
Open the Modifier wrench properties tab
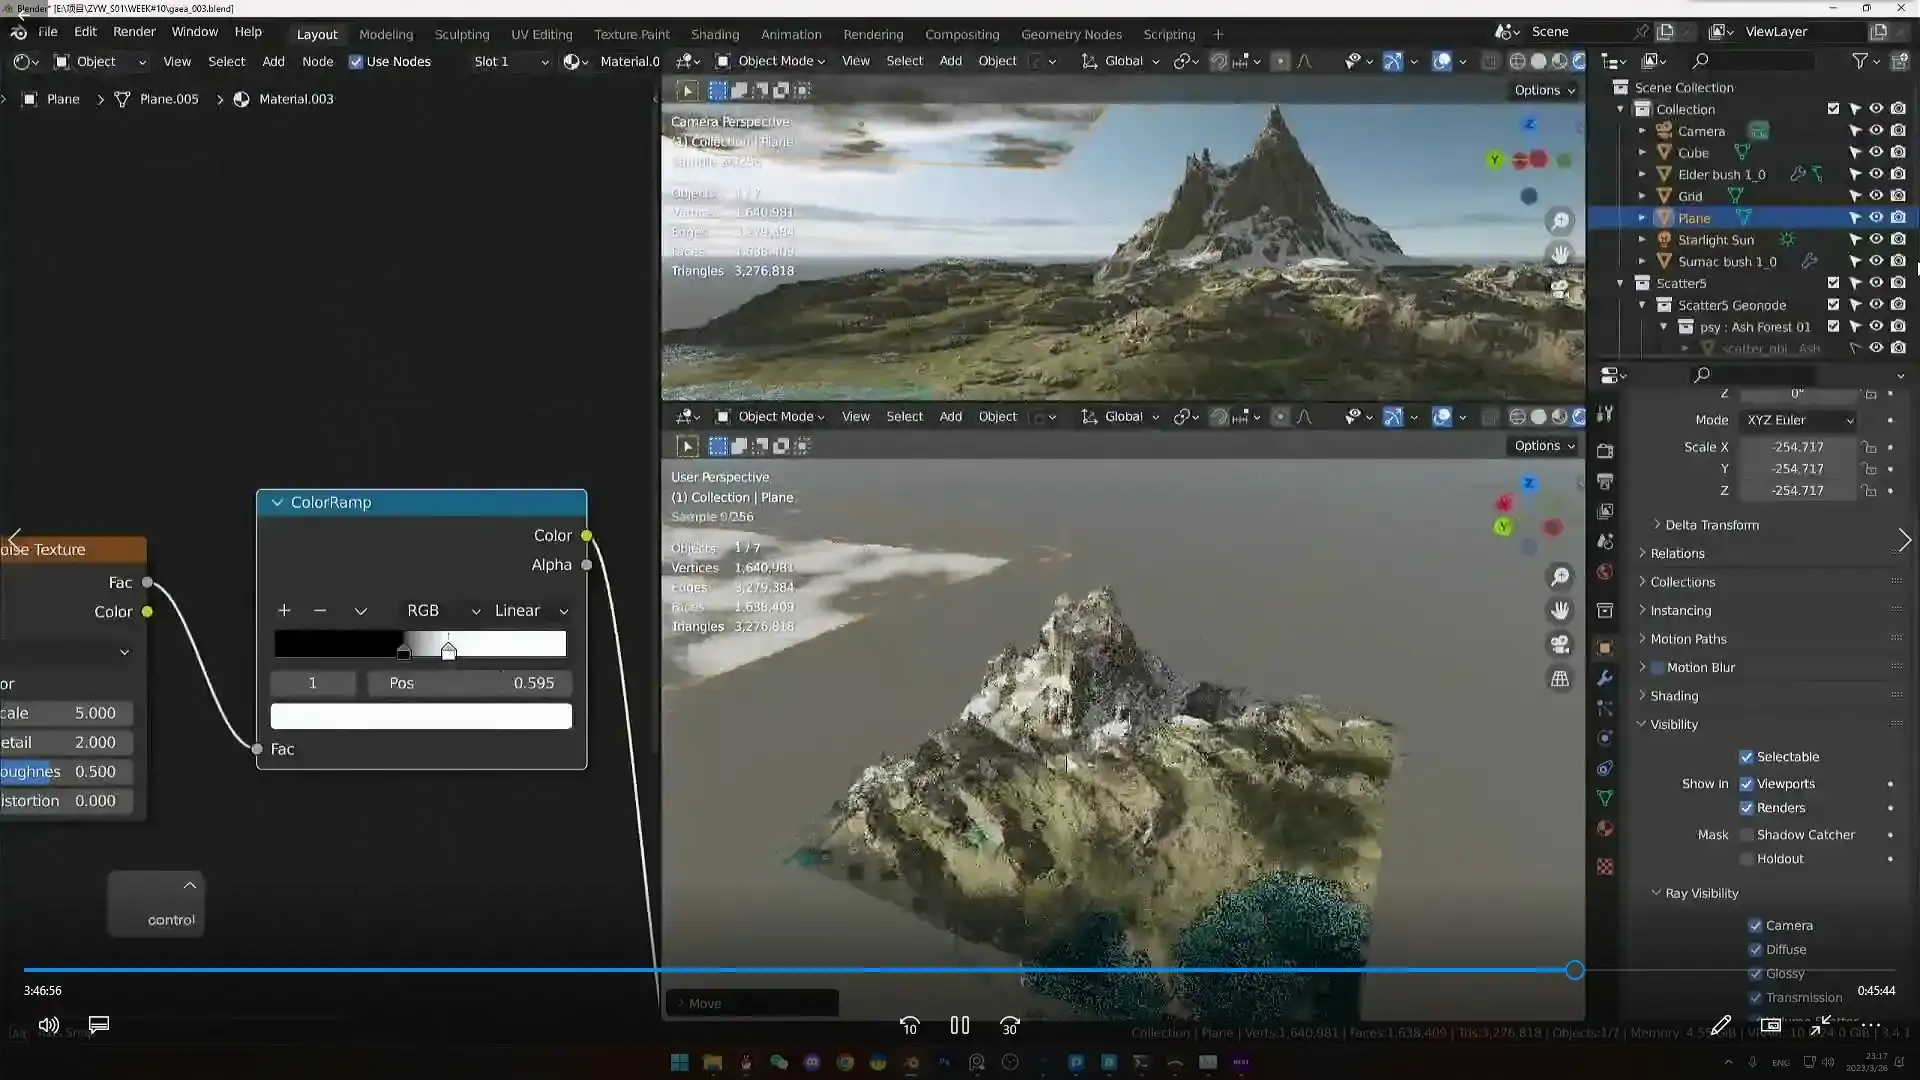1605,678
